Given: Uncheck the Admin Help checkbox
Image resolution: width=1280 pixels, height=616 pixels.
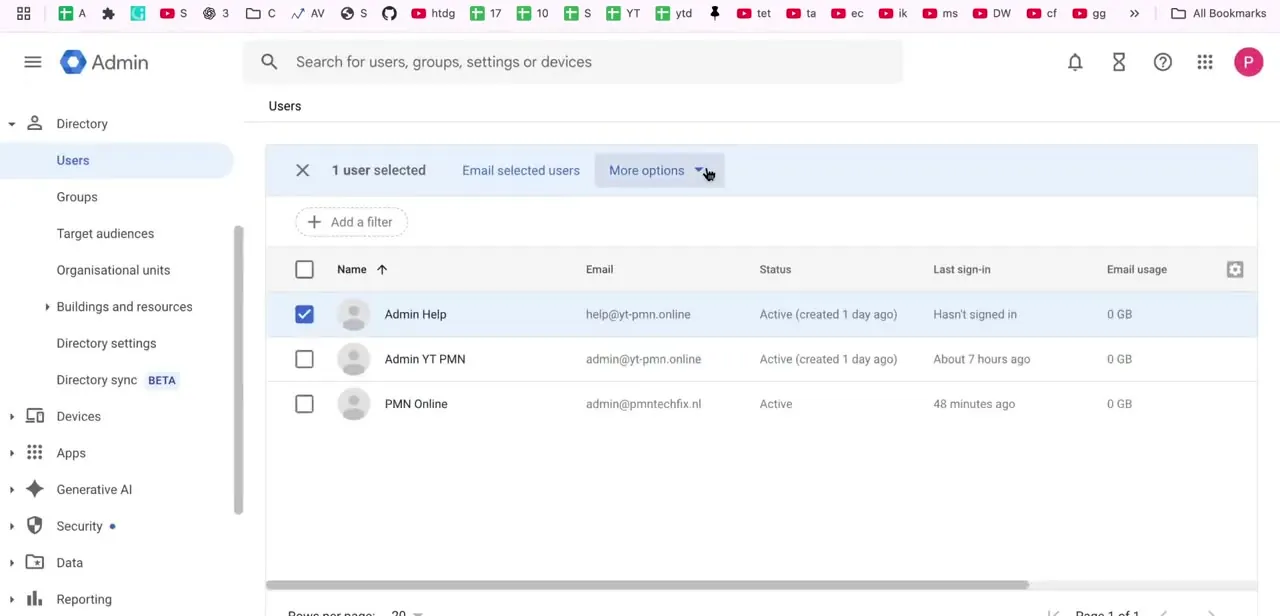Looking at the screenshot, I should click(x=304, y=314).
